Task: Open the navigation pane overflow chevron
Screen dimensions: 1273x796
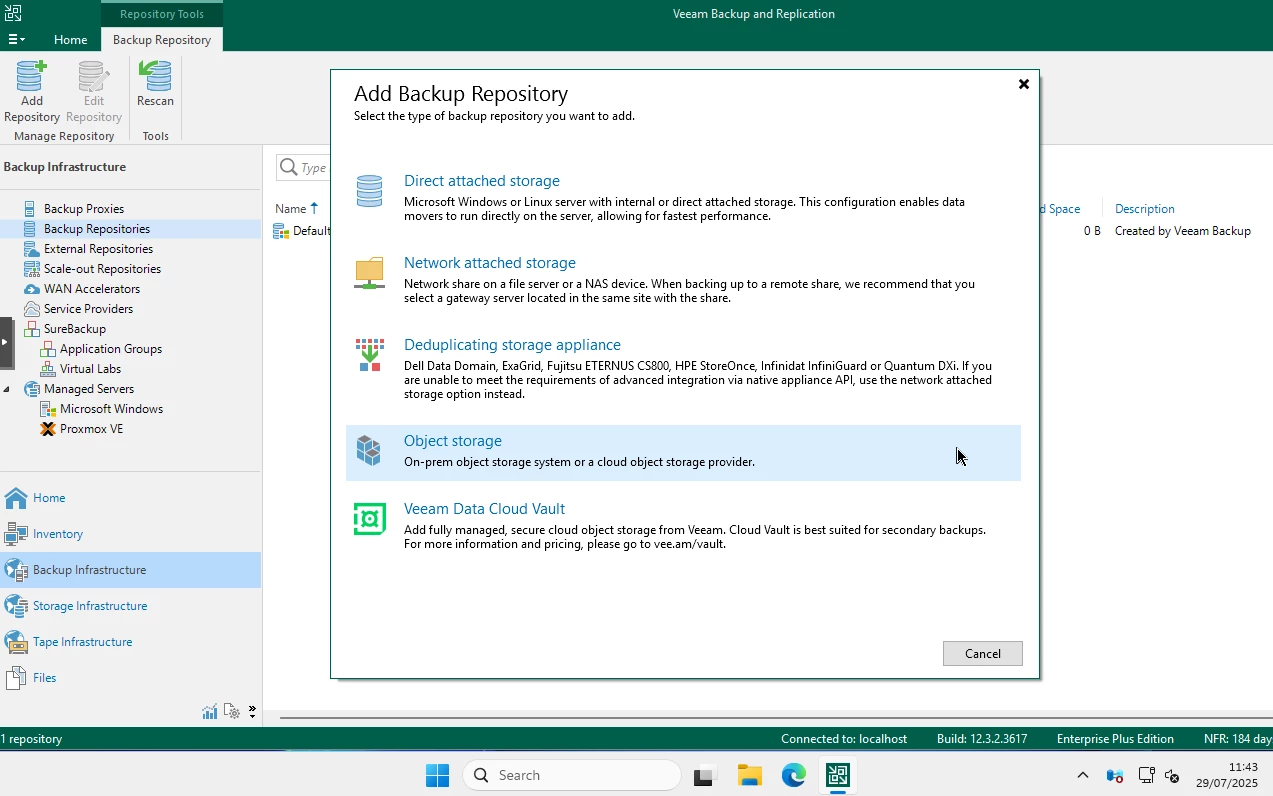Action: click(252, 712)
